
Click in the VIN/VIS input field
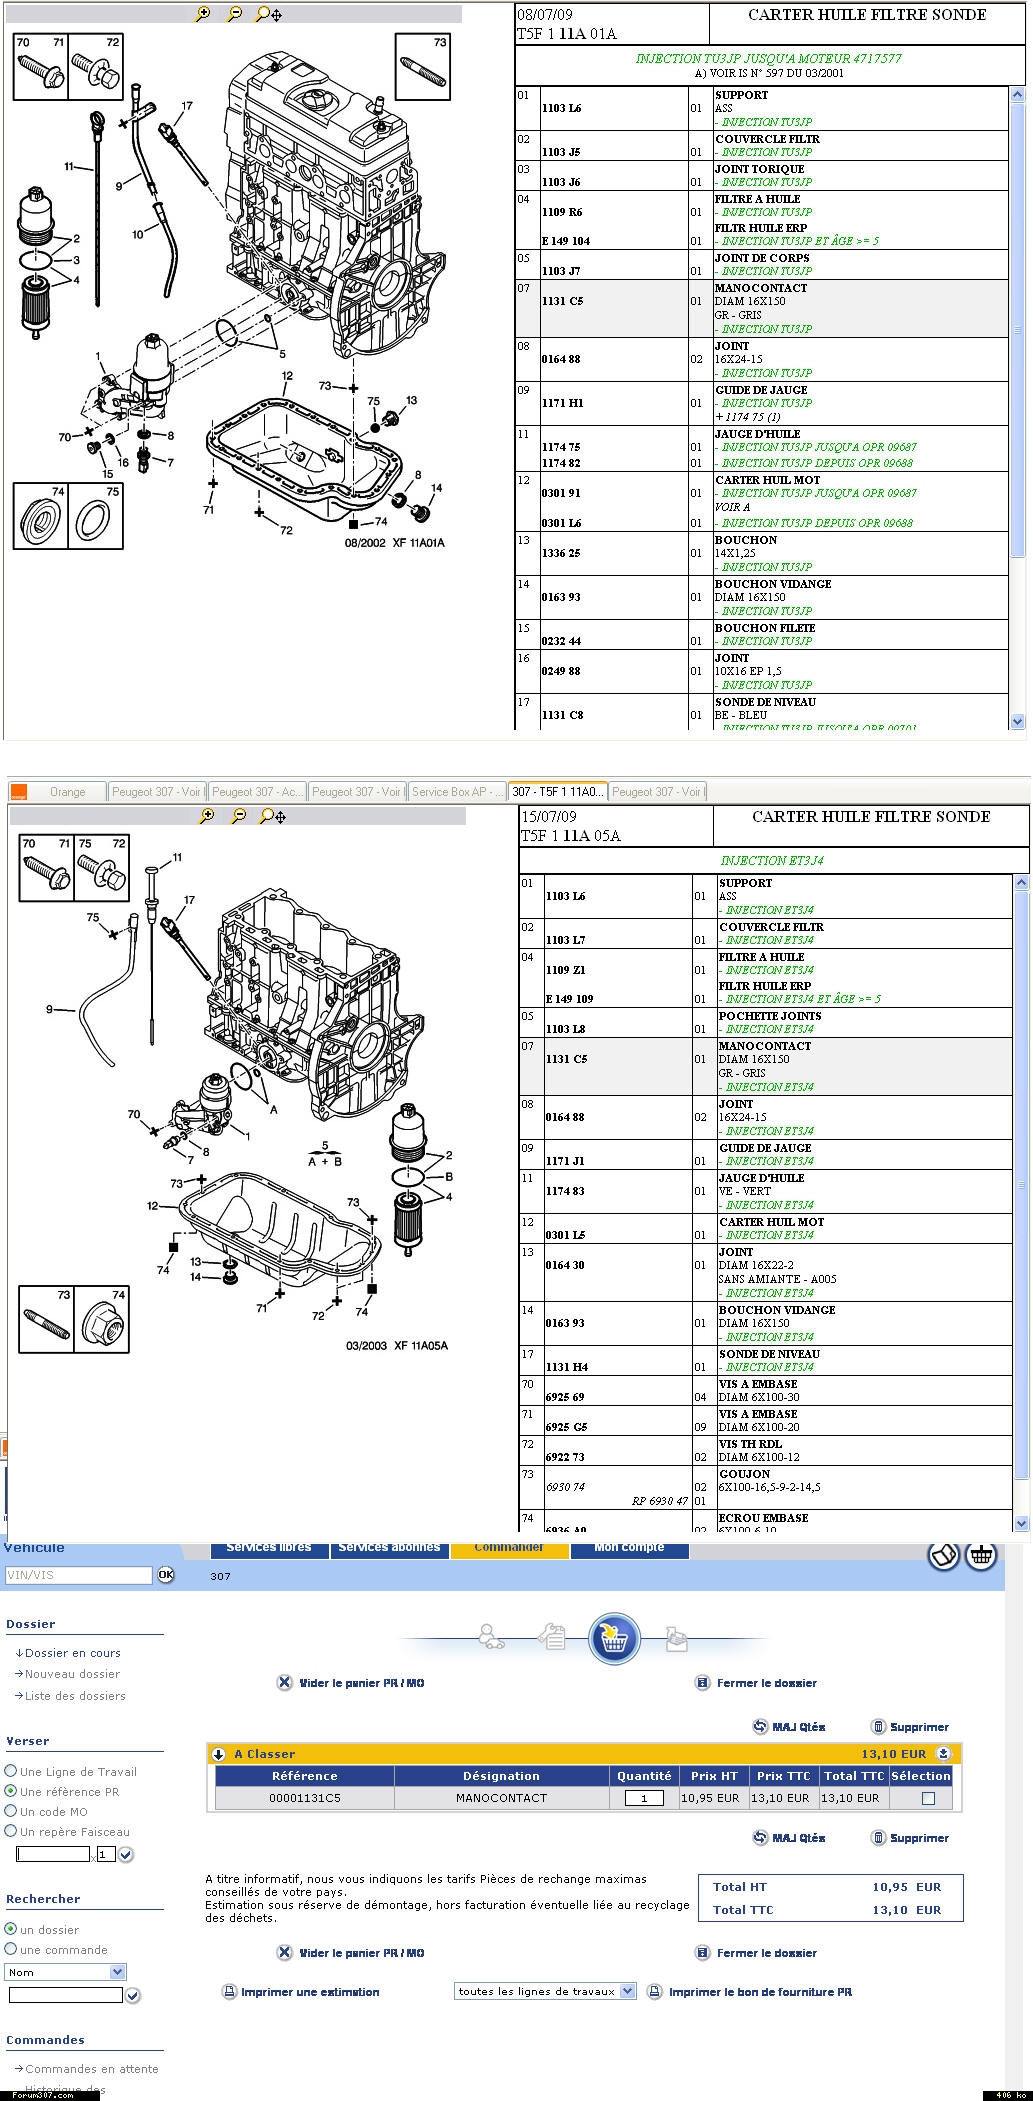(78, 1575)
